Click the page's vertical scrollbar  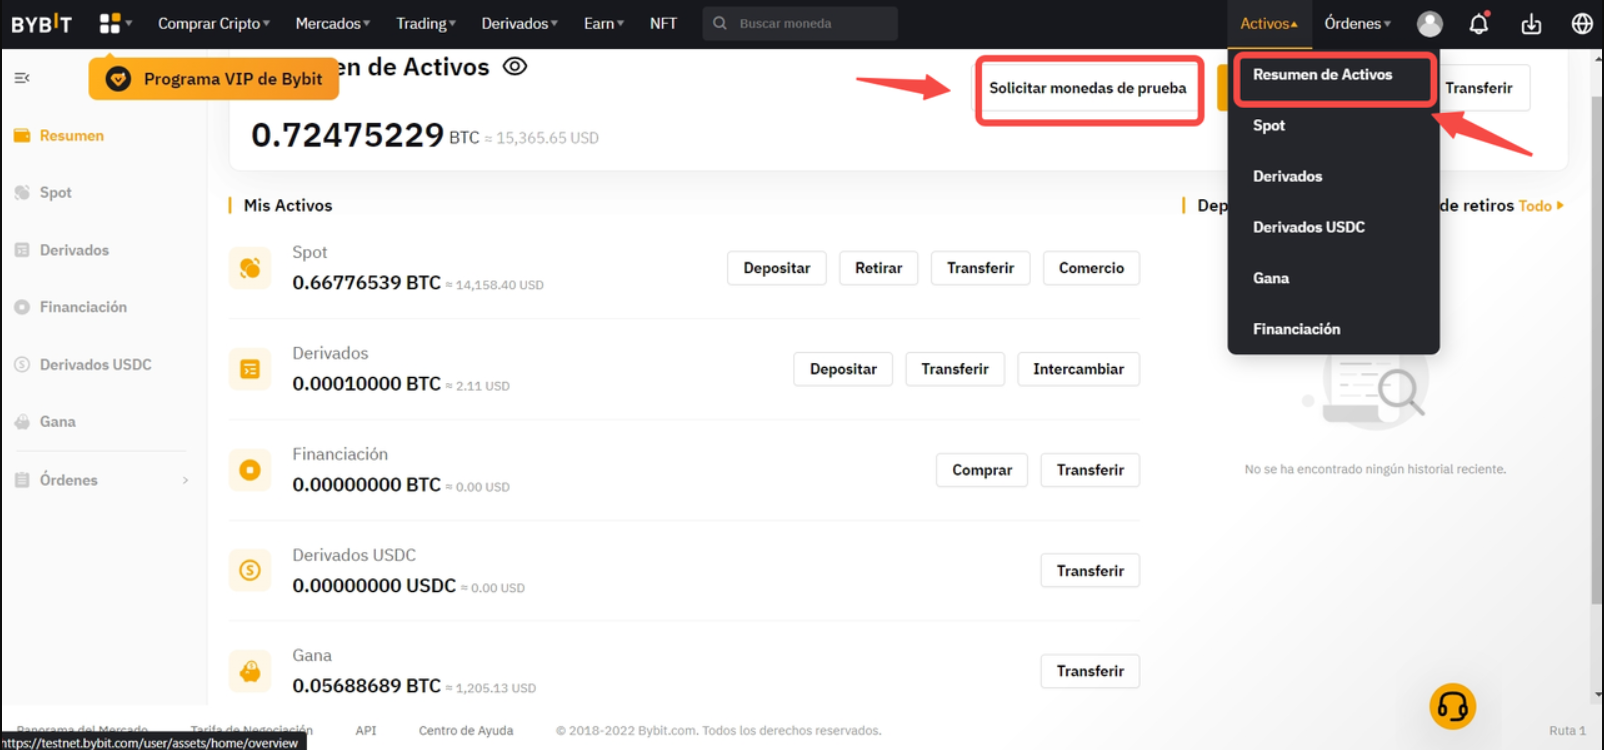pos(1596,350)
